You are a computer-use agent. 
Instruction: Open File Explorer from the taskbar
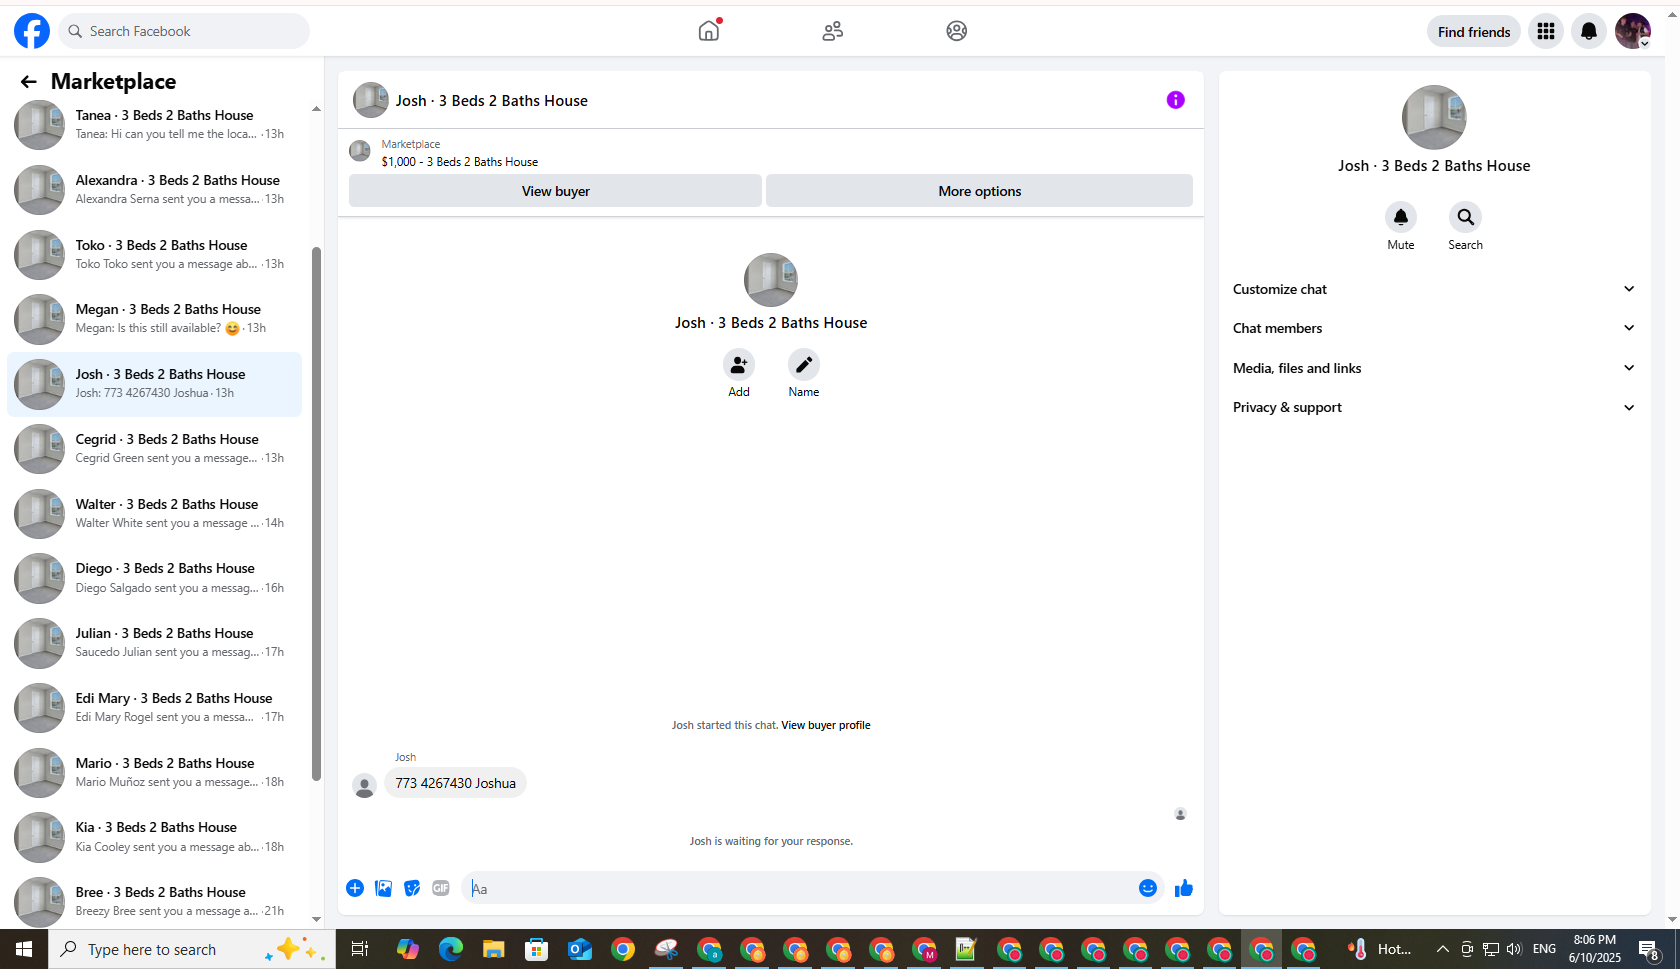click(x=494, y=949)
